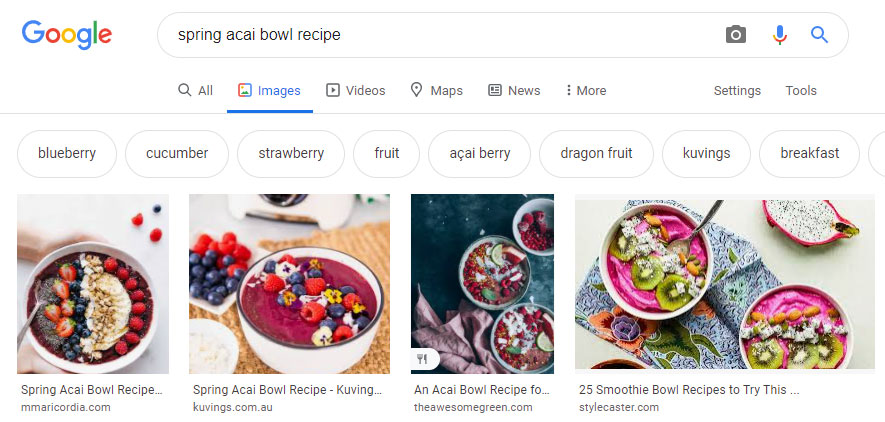Screen dimensions: 885x422
Task: Open the Settings menu
Action: (x=737, y=90)
